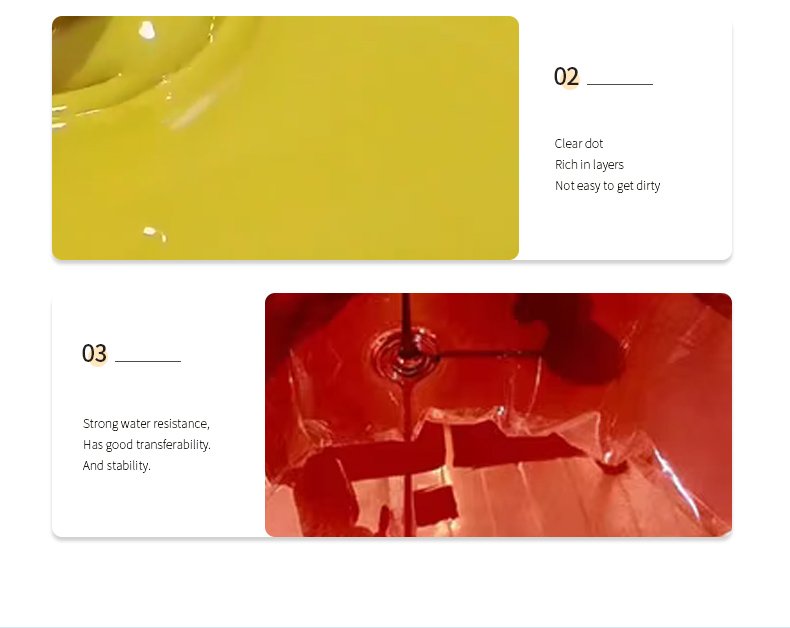Click the horizontal line beside 02

[x=620, y=84]
